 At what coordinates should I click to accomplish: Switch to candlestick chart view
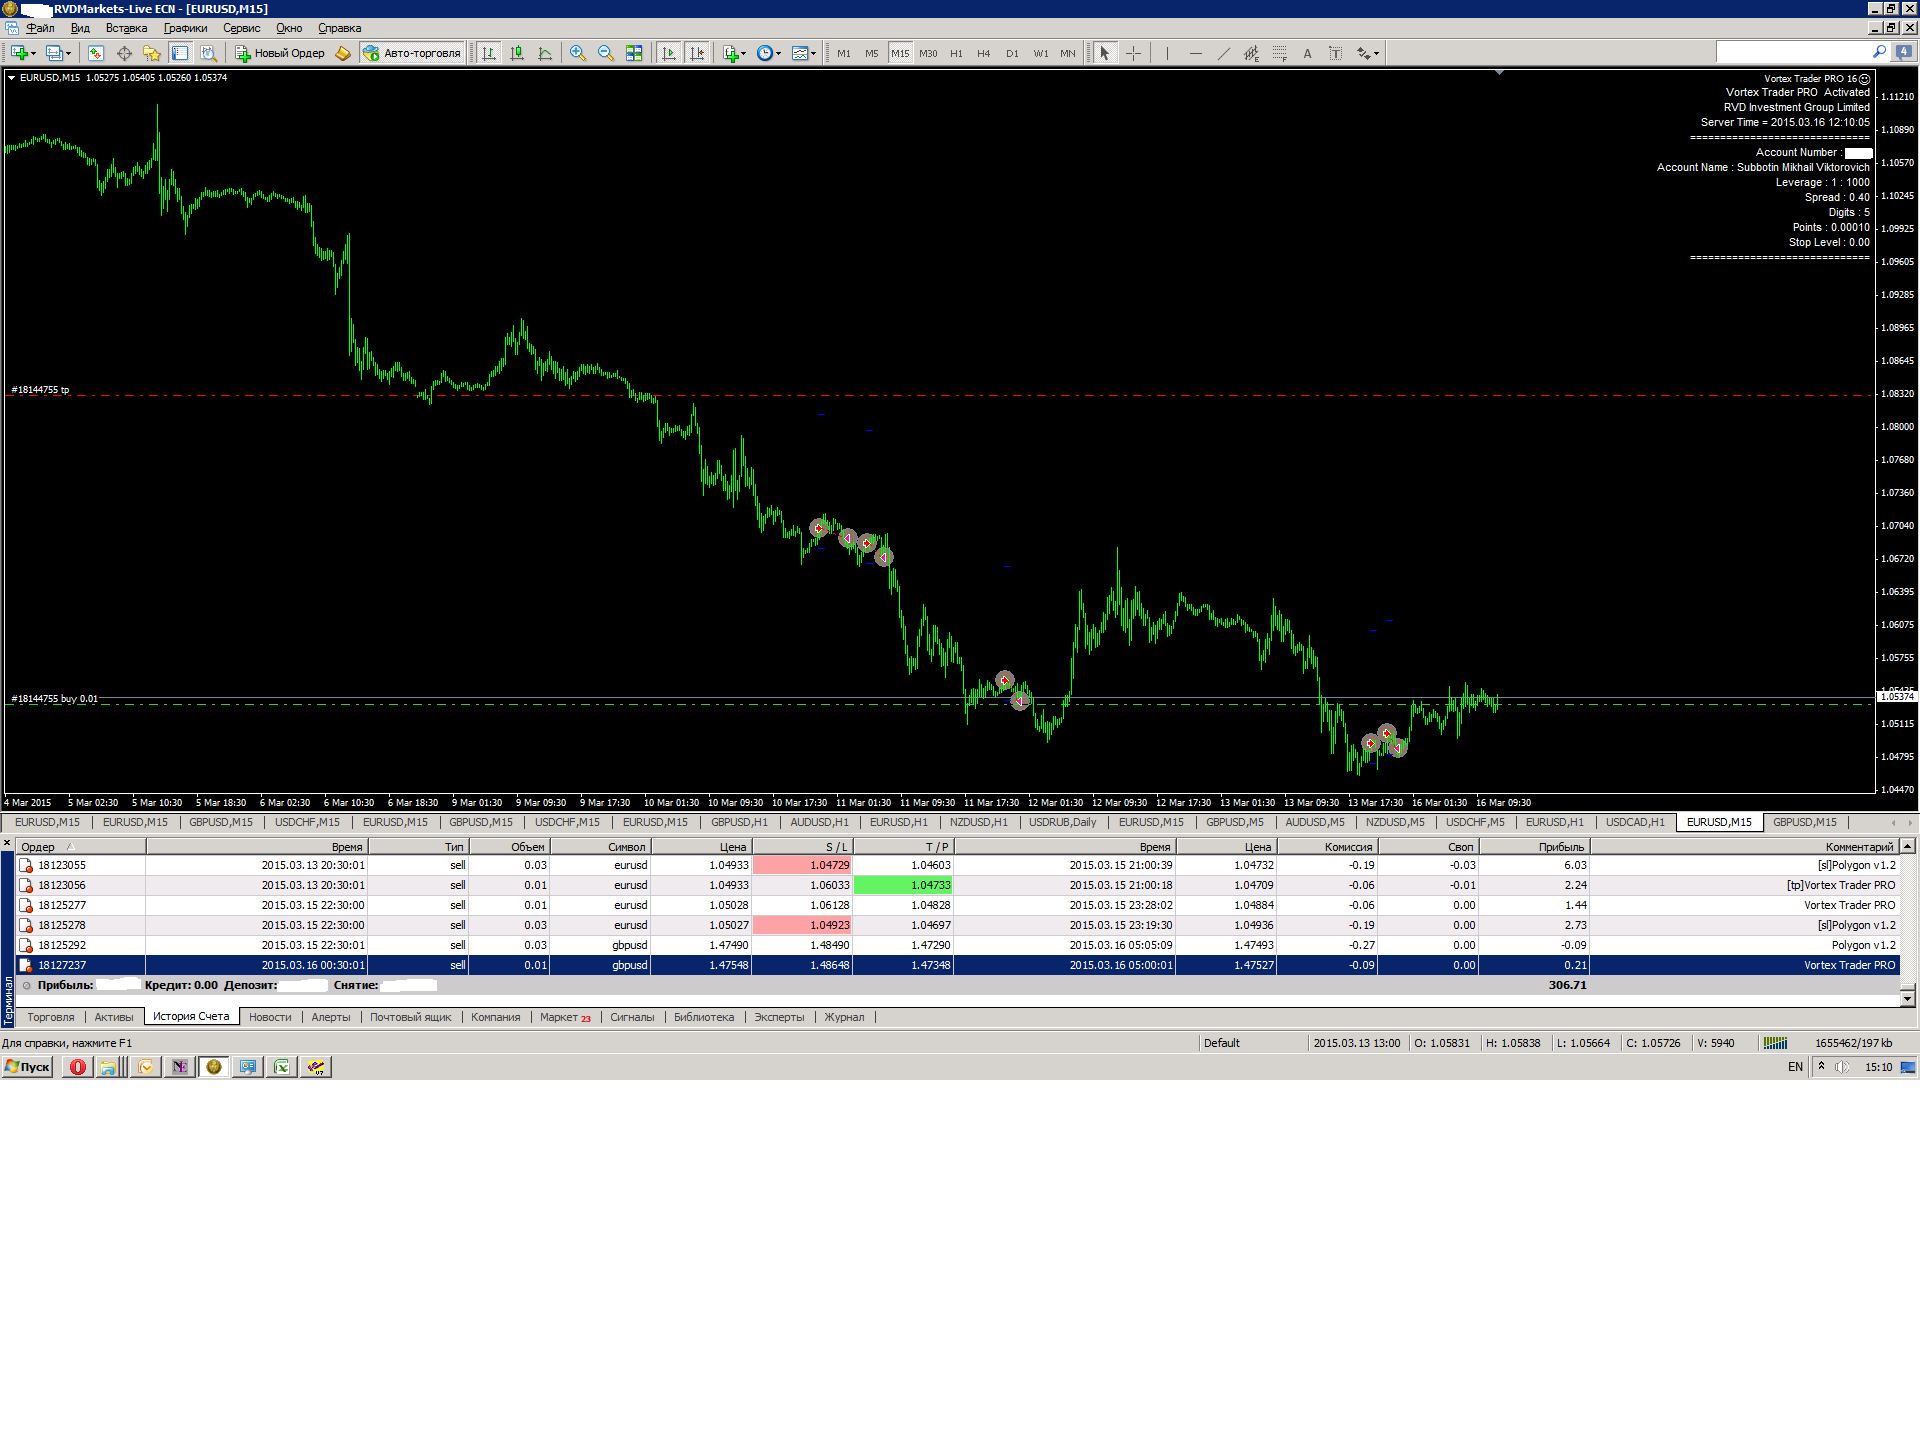pyautogui.click(x=517, y=53)
